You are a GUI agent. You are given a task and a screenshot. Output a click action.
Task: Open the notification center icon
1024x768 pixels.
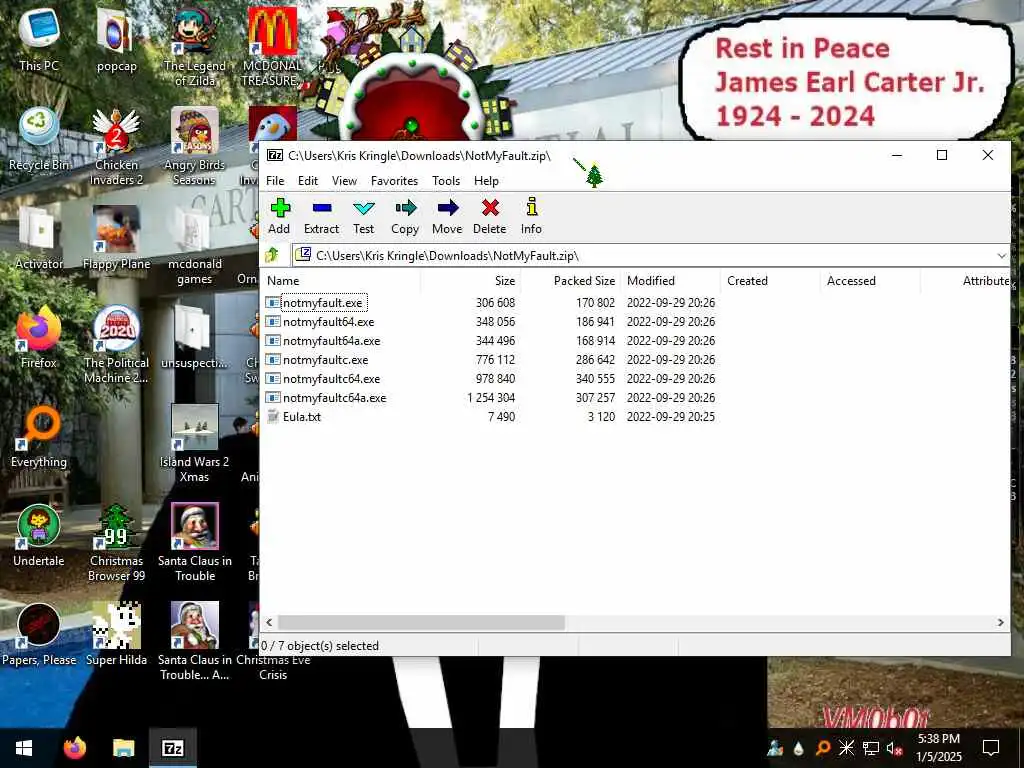[x=991, y=748]
